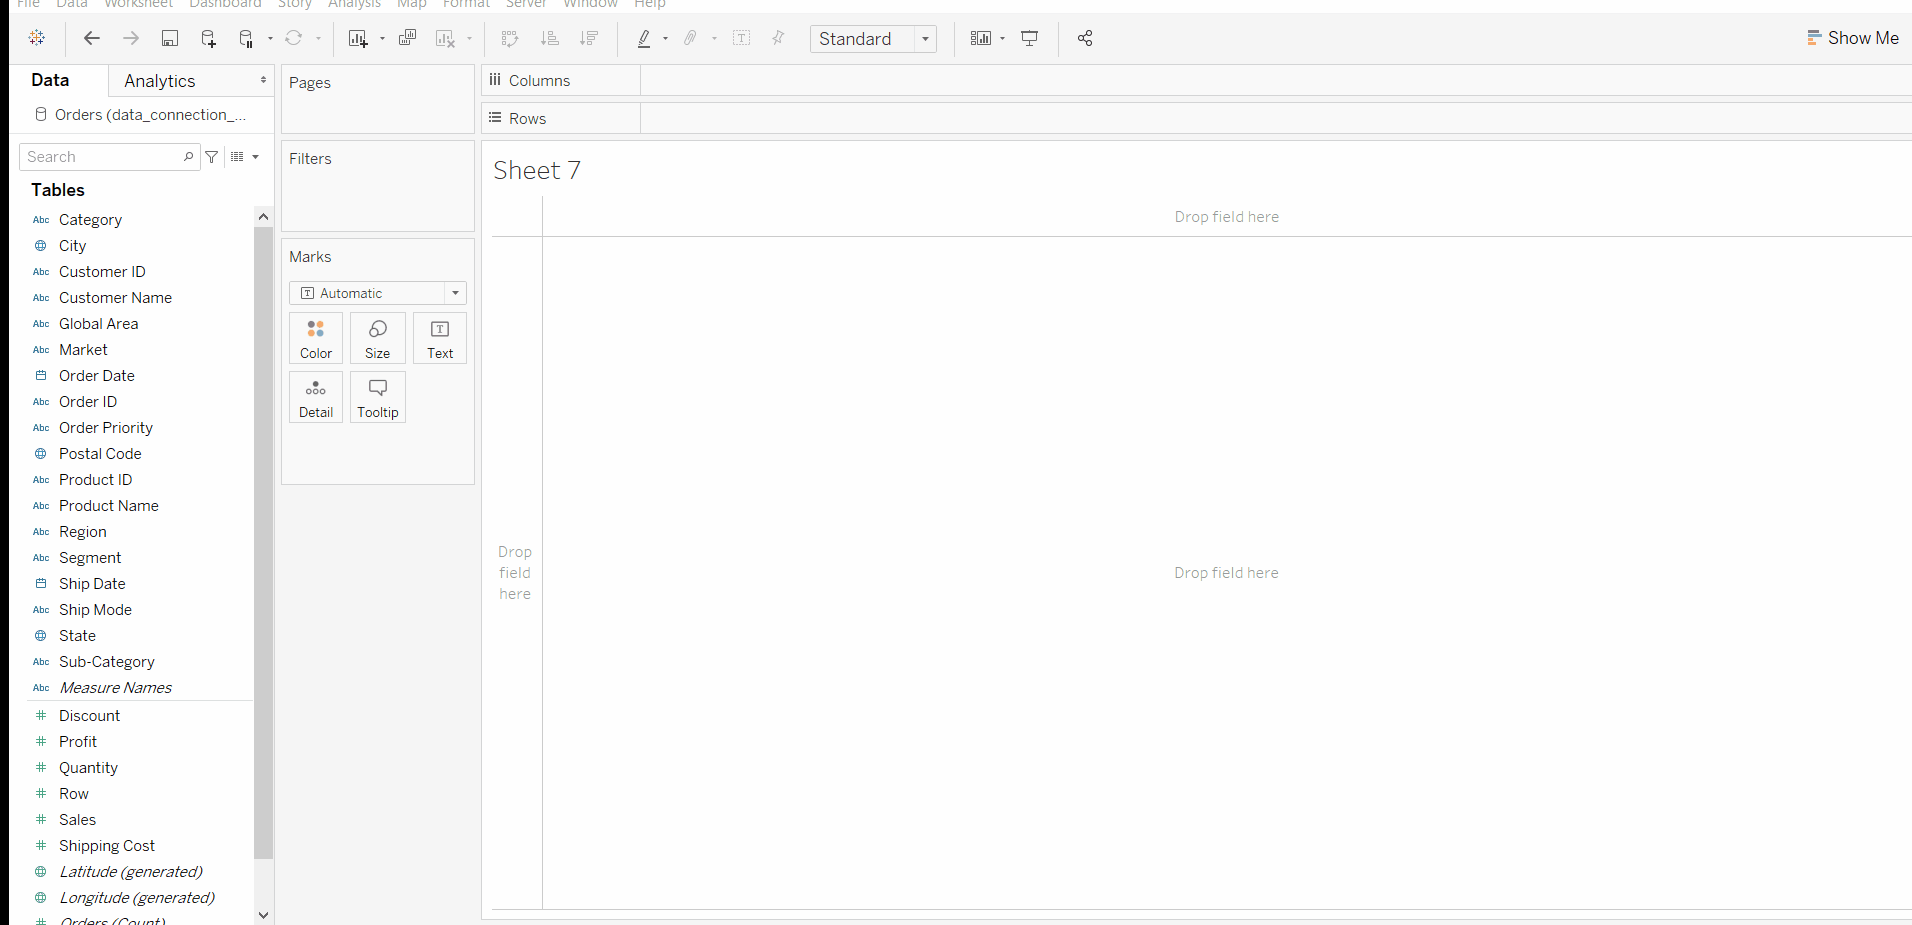Select the City geographic field
This screenshot has height=925, width=1912.
pos(72,246)
